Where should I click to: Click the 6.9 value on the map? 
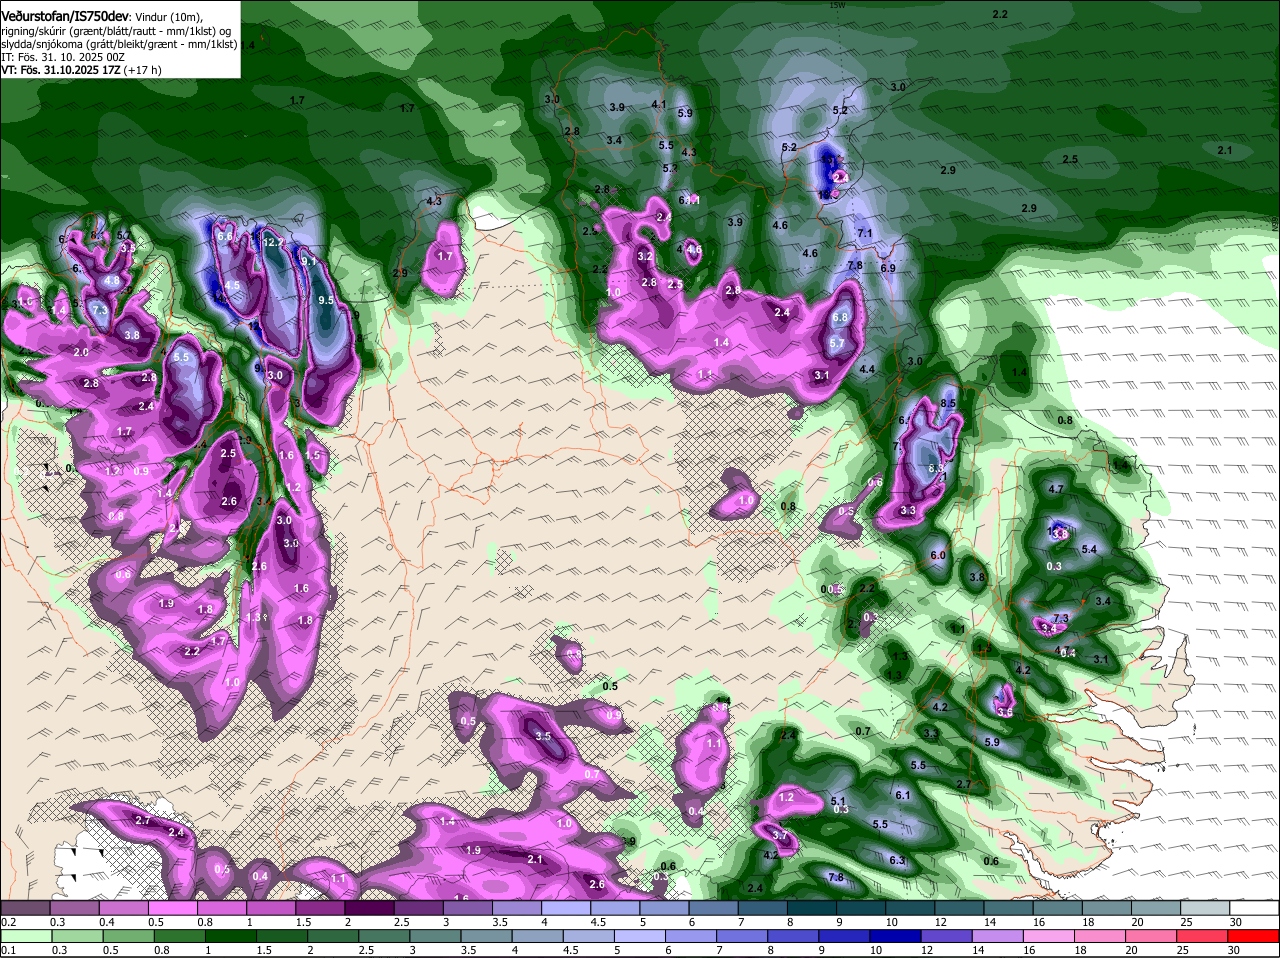(888, 268)
